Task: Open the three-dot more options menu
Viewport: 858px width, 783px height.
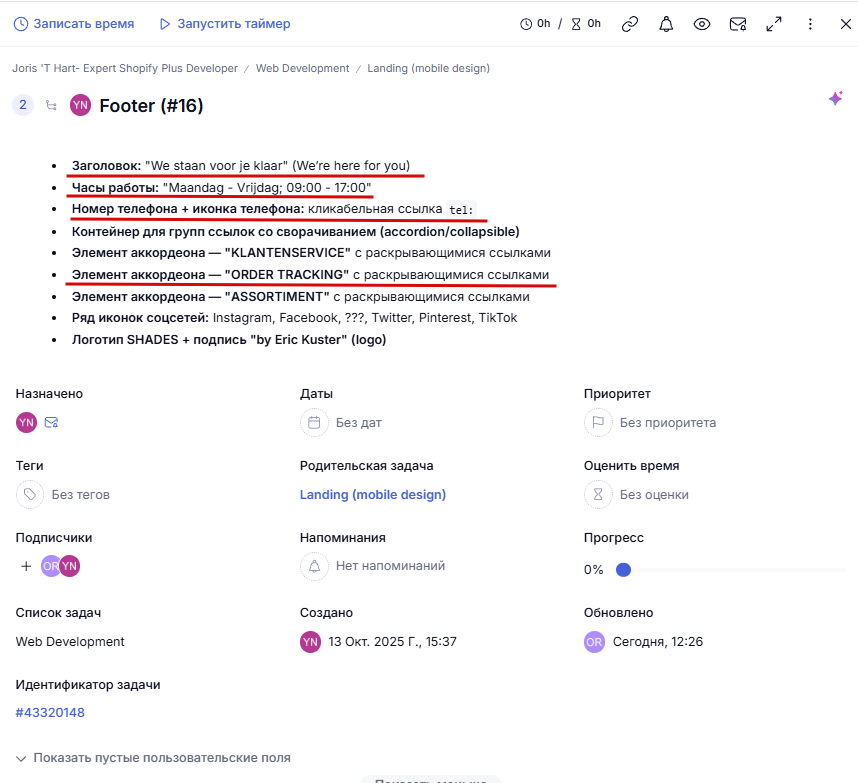Action: 810,24
